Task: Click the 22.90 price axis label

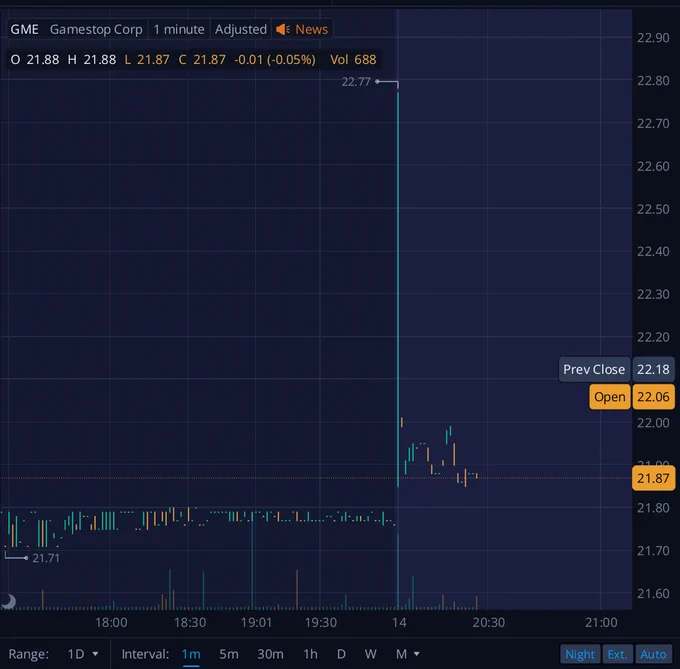Action: pyautogui.click(x=653, y=38)
